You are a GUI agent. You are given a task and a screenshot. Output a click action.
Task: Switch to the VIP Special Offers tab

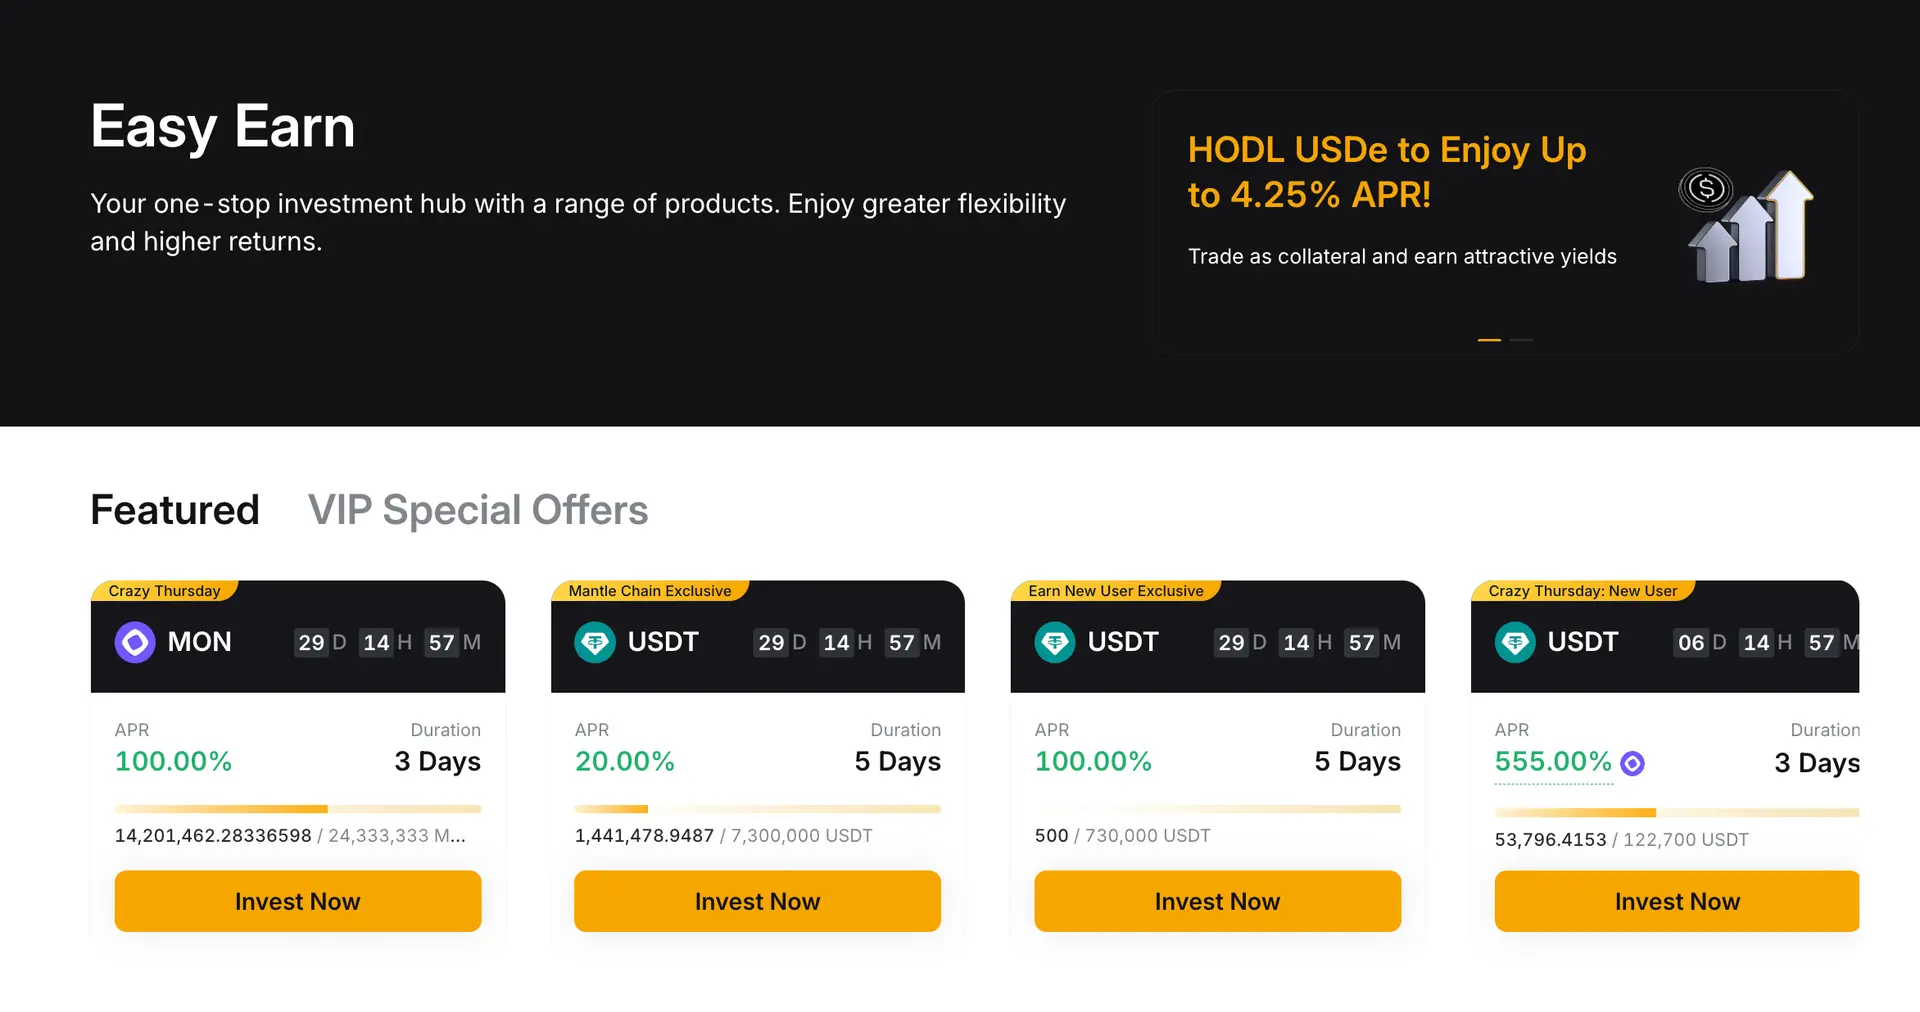(x=477, y=510)
